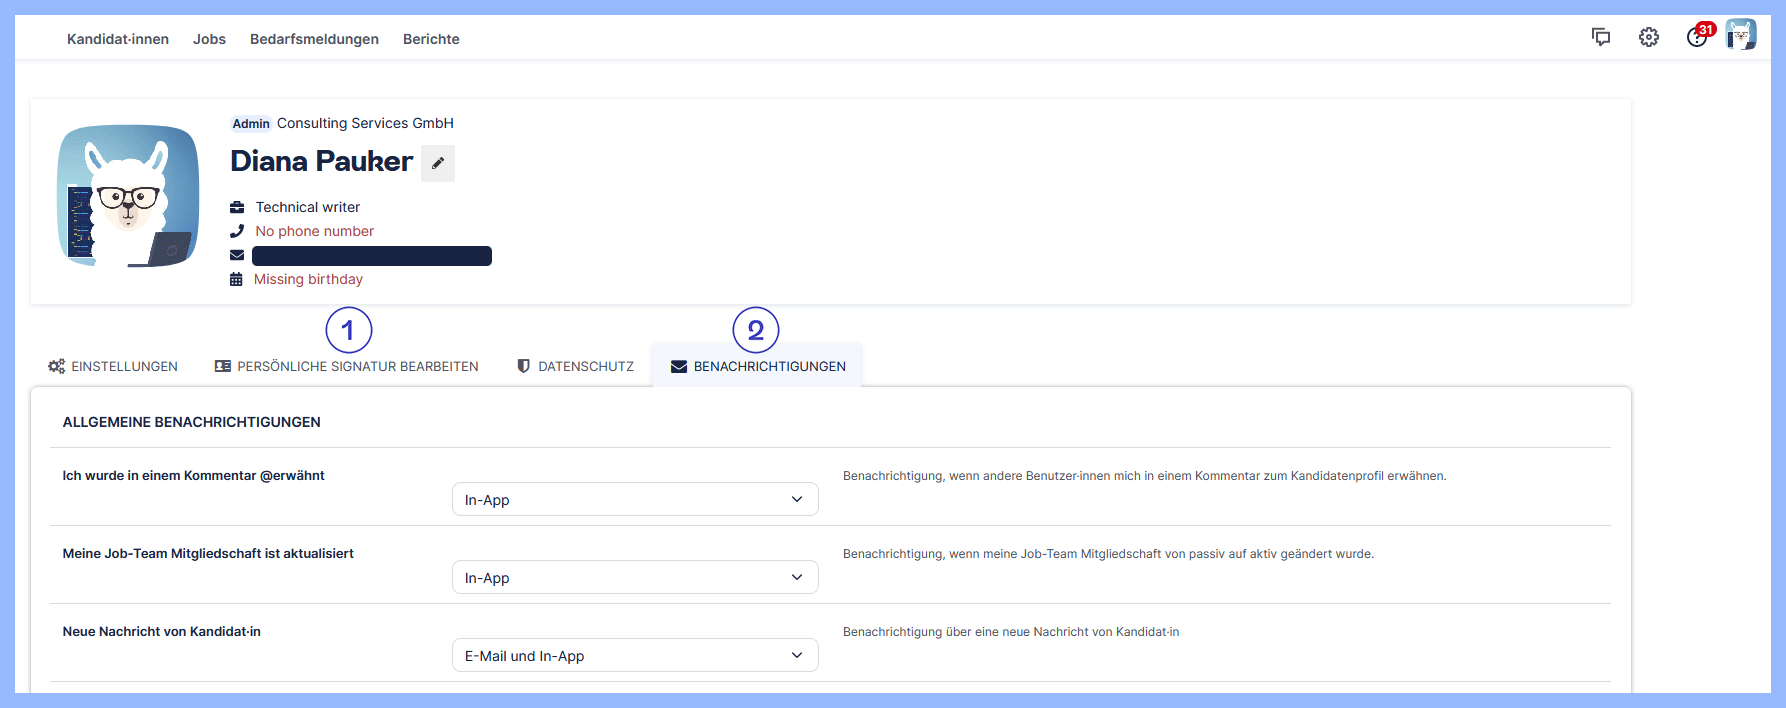Open Kandidat·innen in the top navigation
Image resolution: width=1786 pixels, height=708 pixels.
tap(118, 39)
